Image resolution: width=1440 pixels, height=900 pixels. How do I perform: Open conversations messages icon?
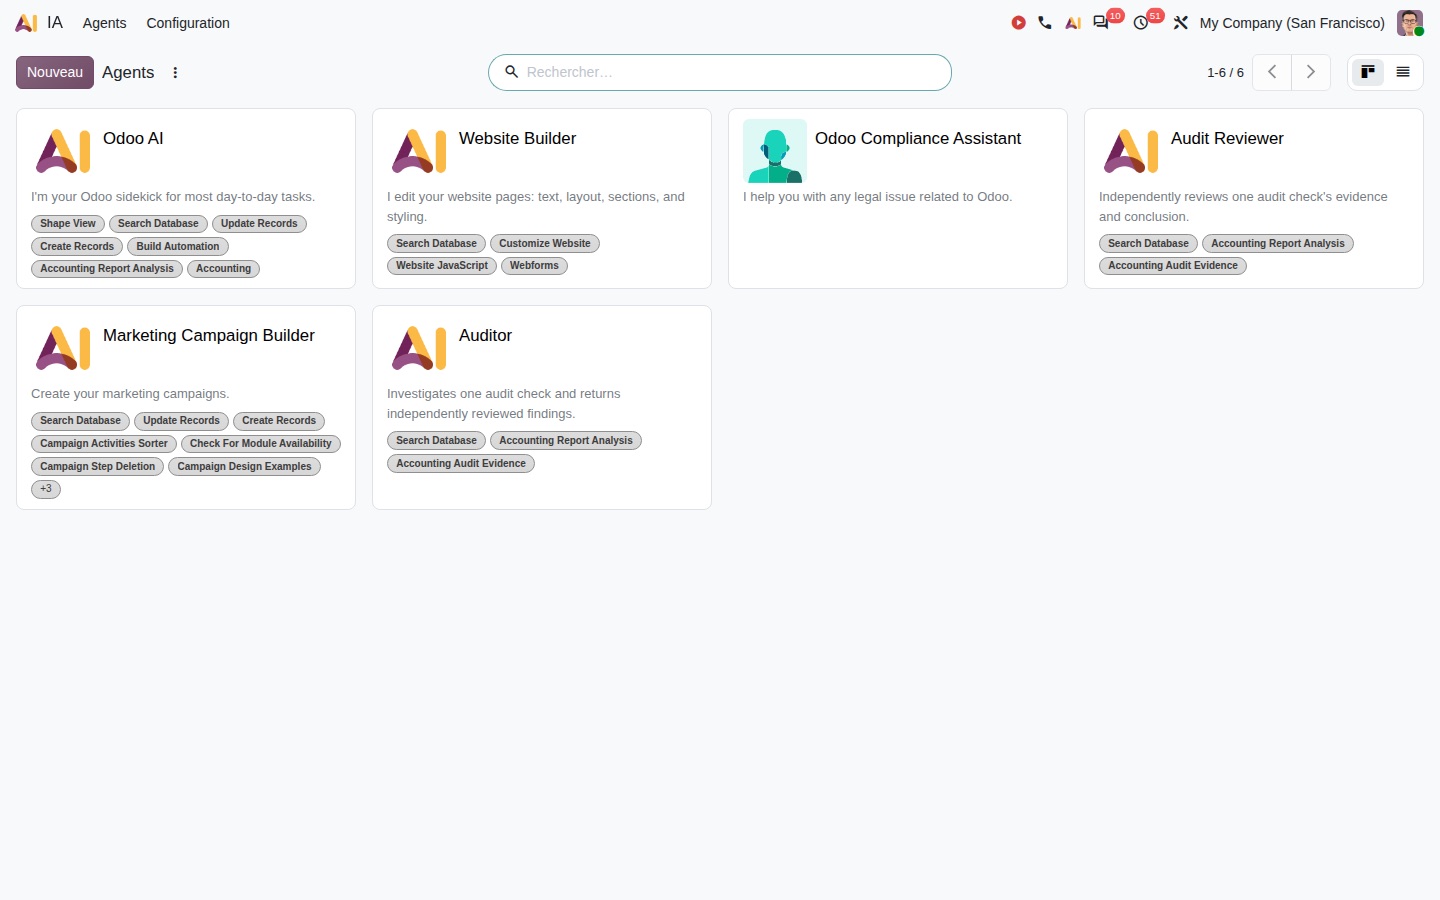[1101, 23]
